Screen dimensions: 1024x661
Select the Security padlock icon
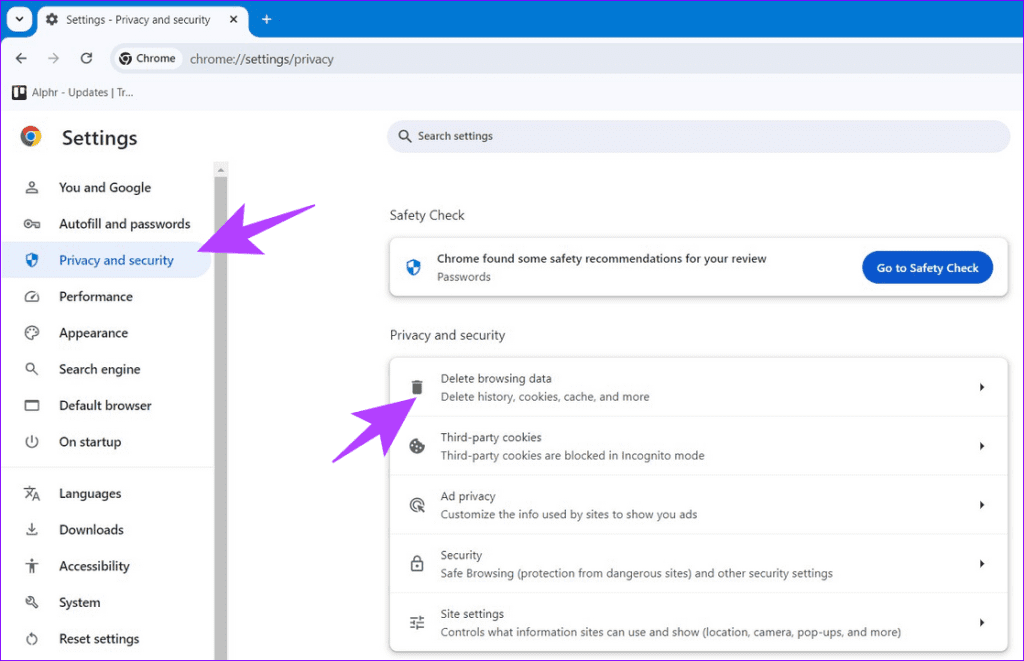[x=416, y=563]
